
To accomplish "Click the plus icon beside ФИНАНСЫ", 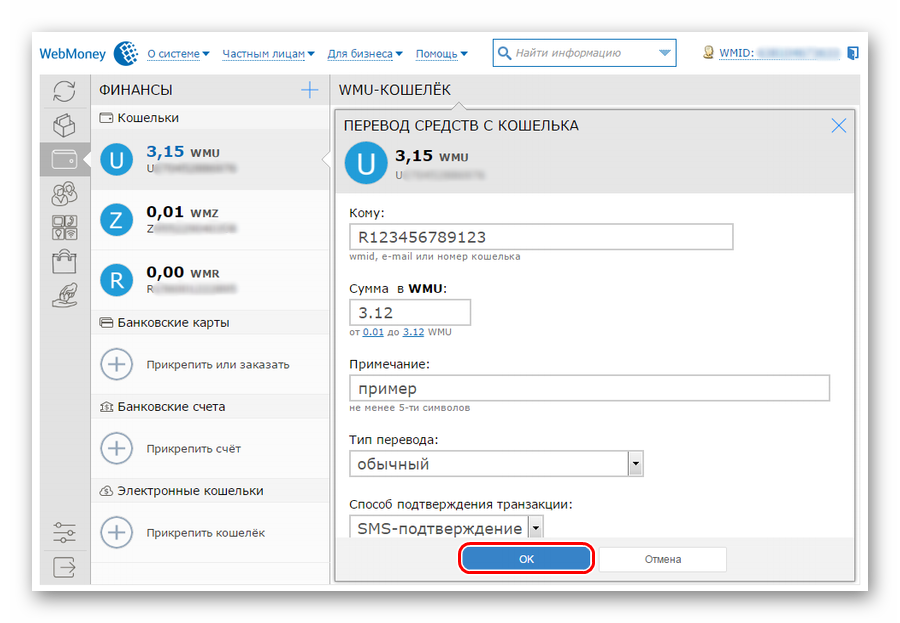I will [309, 90].
